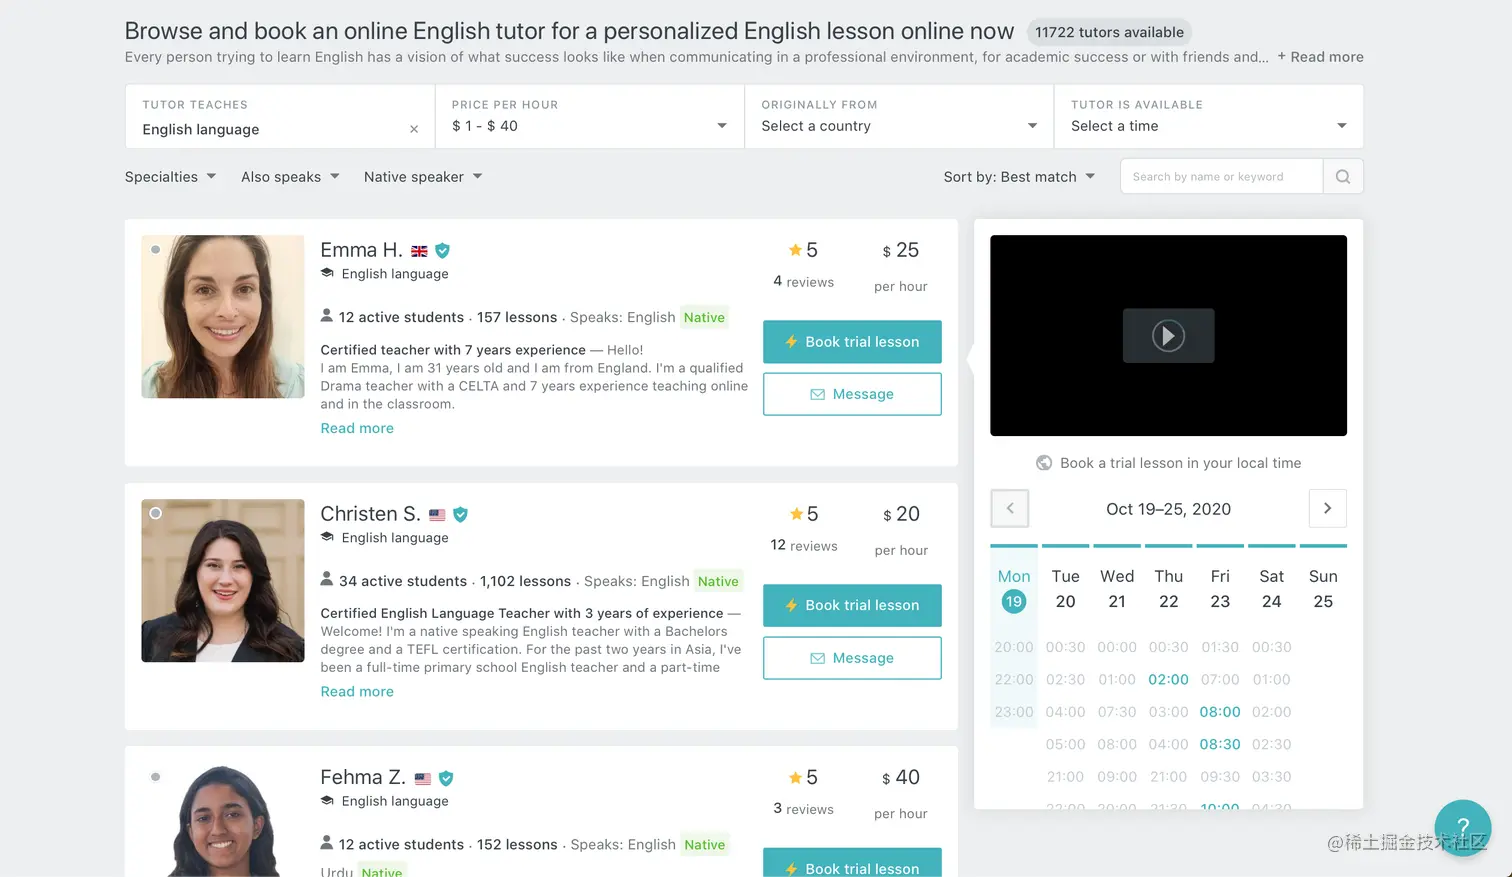Pick the Friday 08:00 time slot

1220,712
